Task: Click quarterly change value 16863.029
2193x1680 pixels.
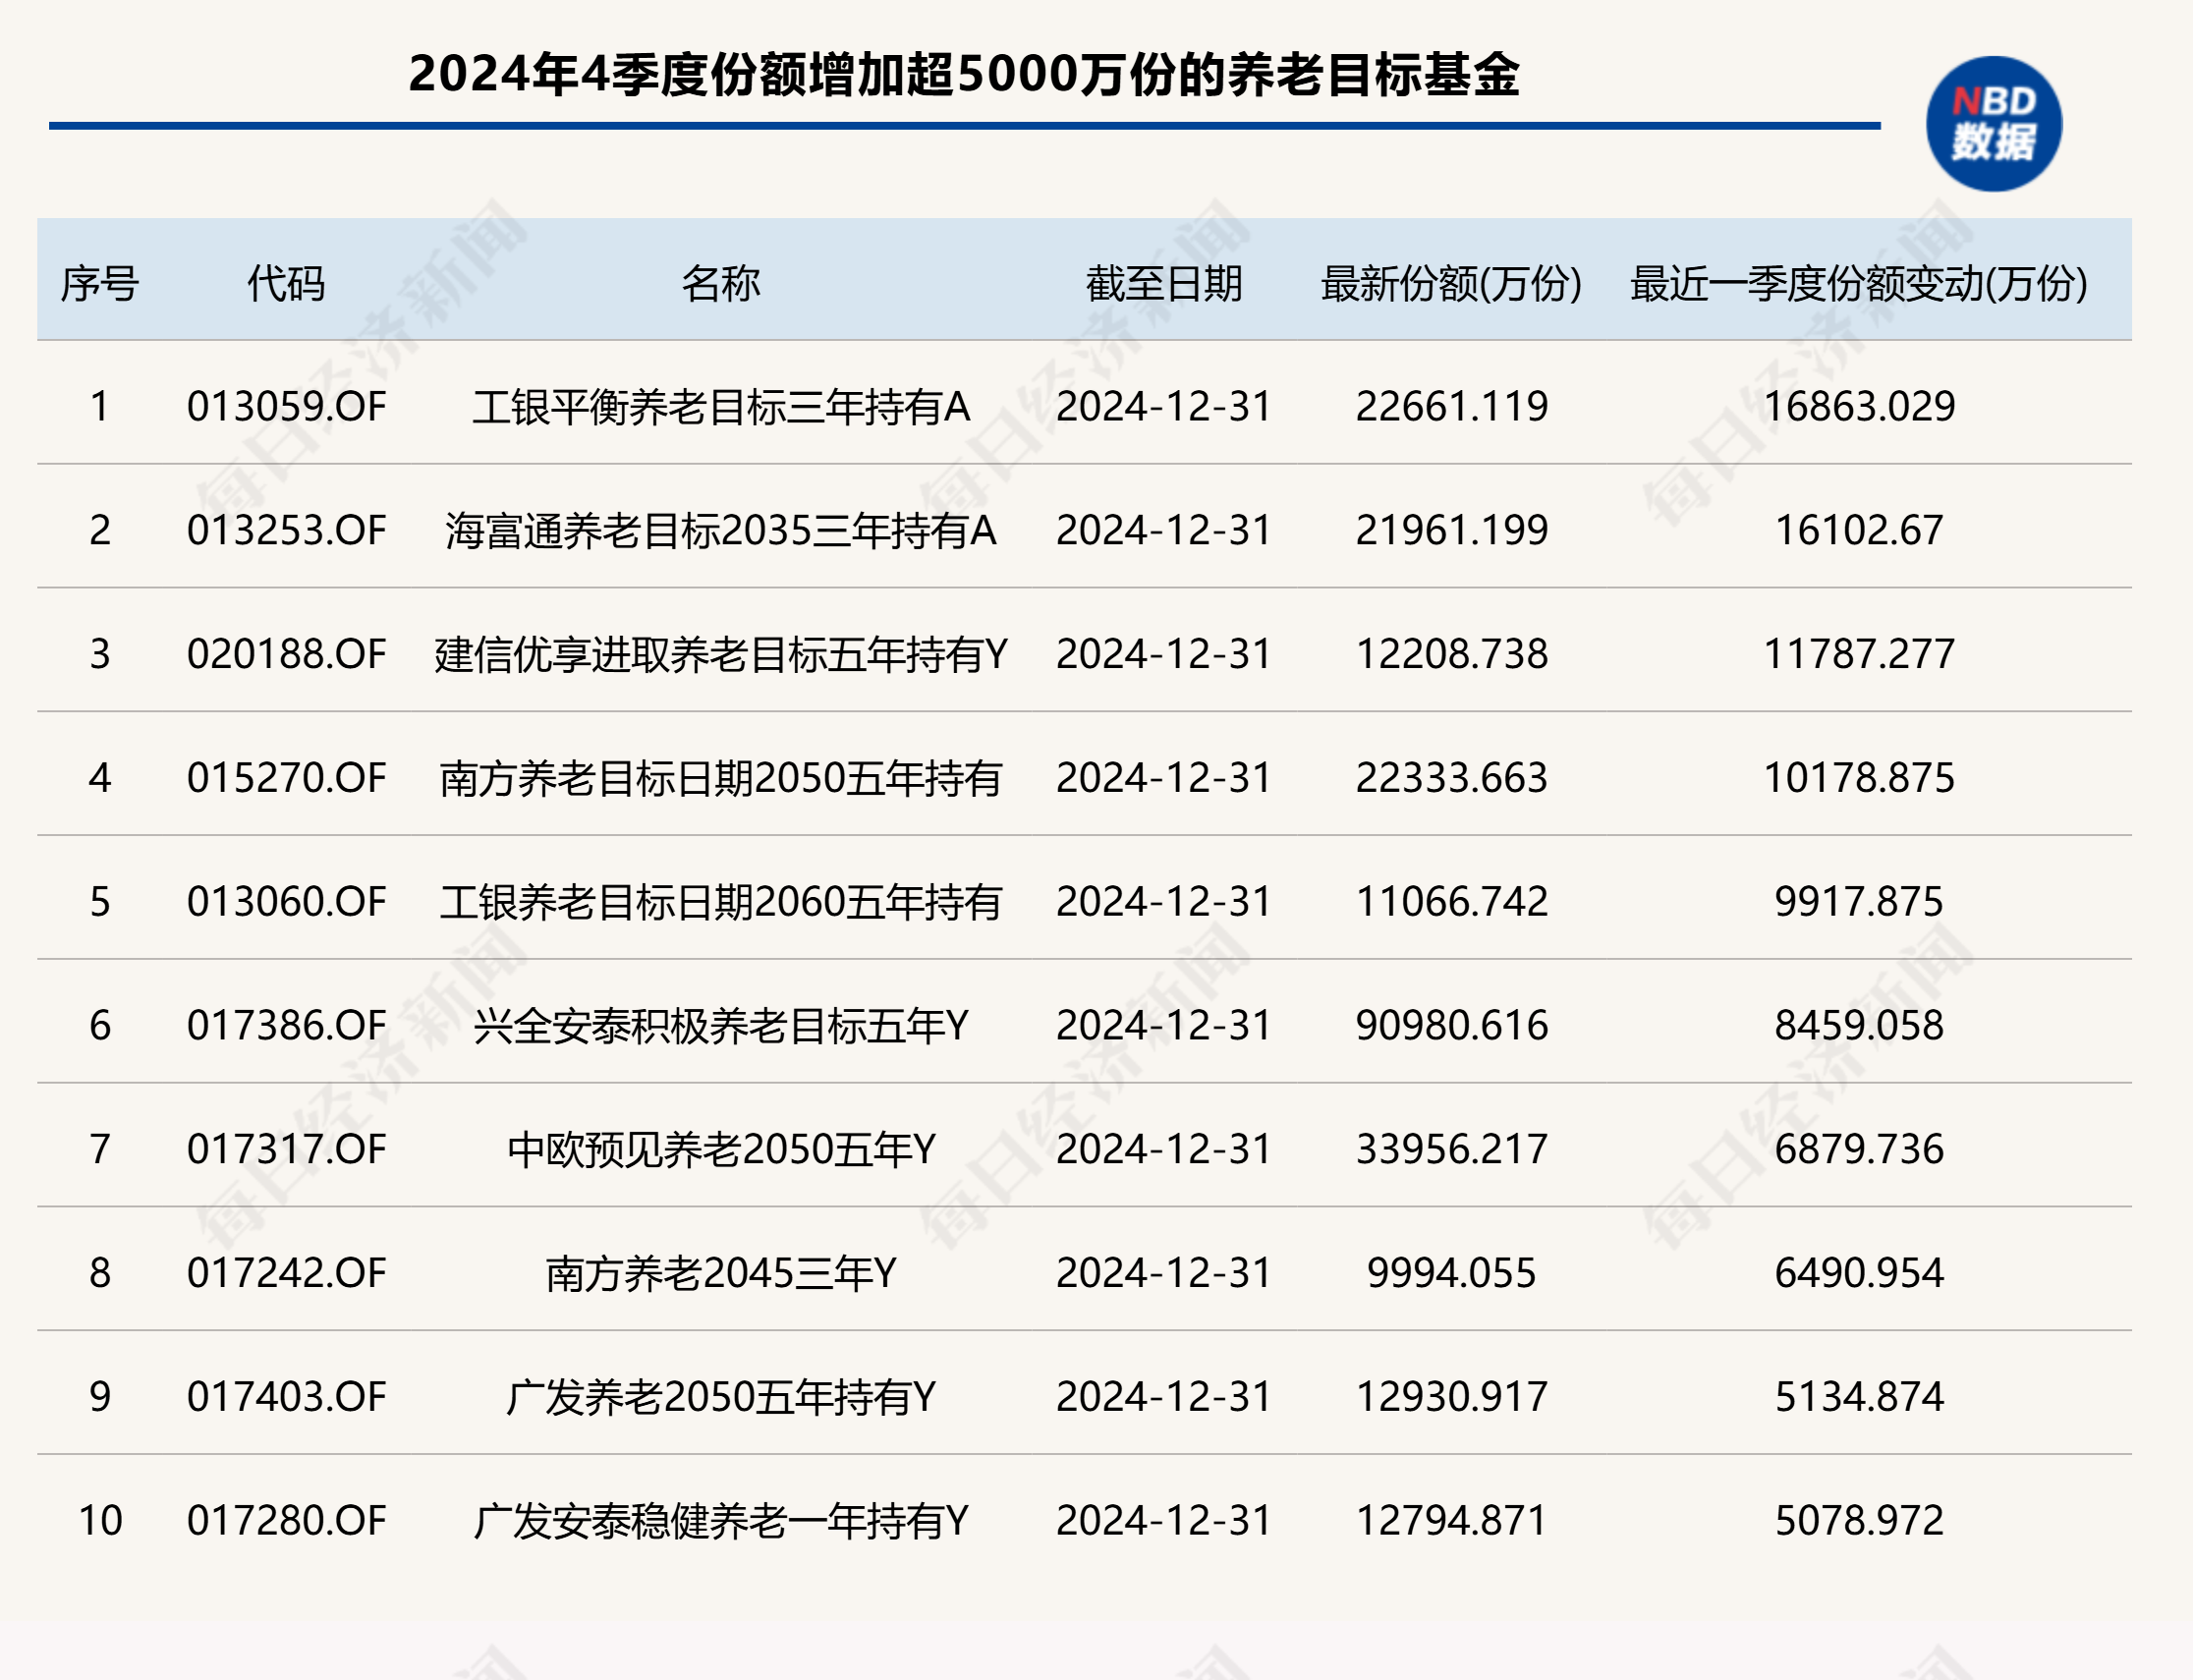Action: pyautogui.click(x=1859, y=407)
